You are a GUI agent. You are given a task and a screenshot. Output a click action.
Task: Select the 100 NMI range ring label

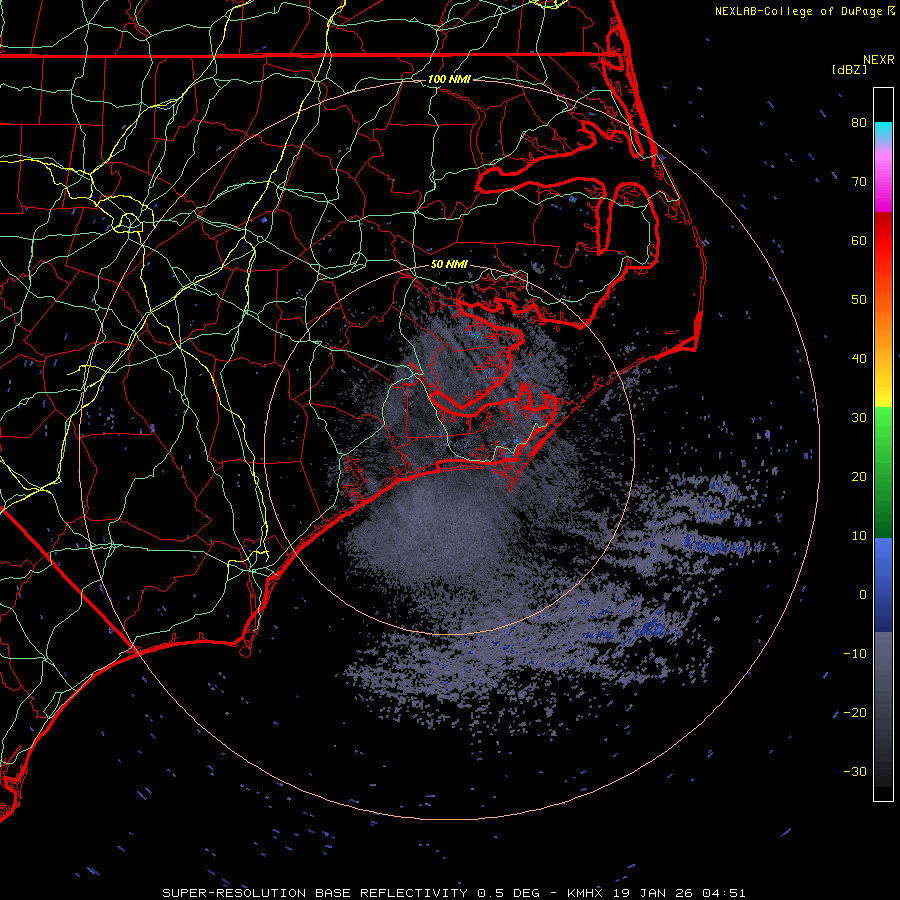449,79
